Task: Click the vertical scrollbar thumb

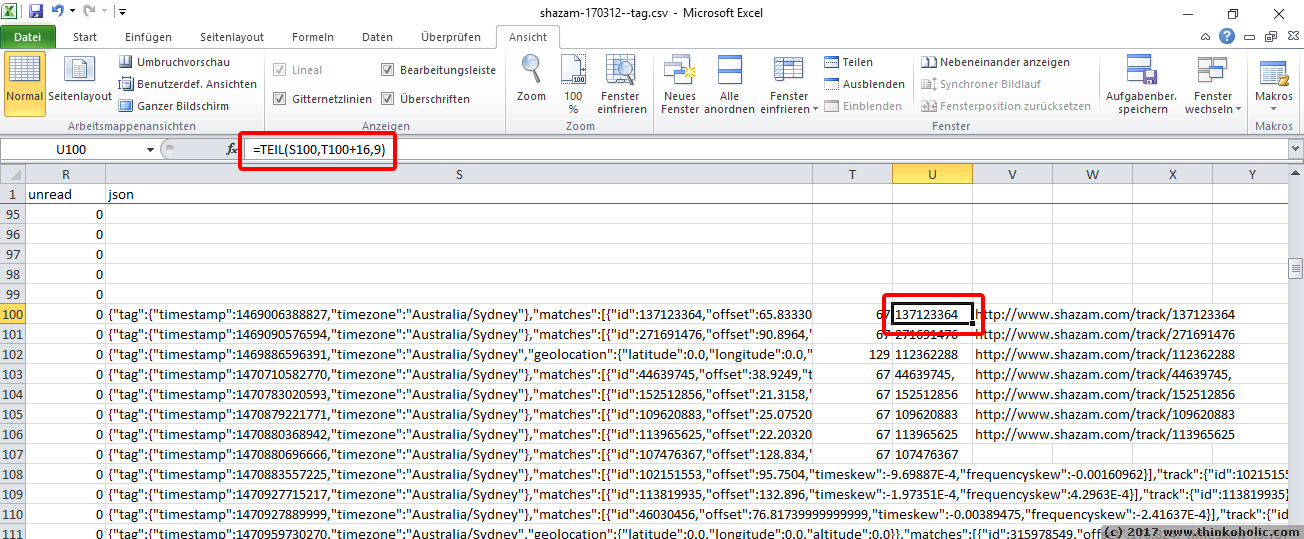Action: tap(1295, 268)
